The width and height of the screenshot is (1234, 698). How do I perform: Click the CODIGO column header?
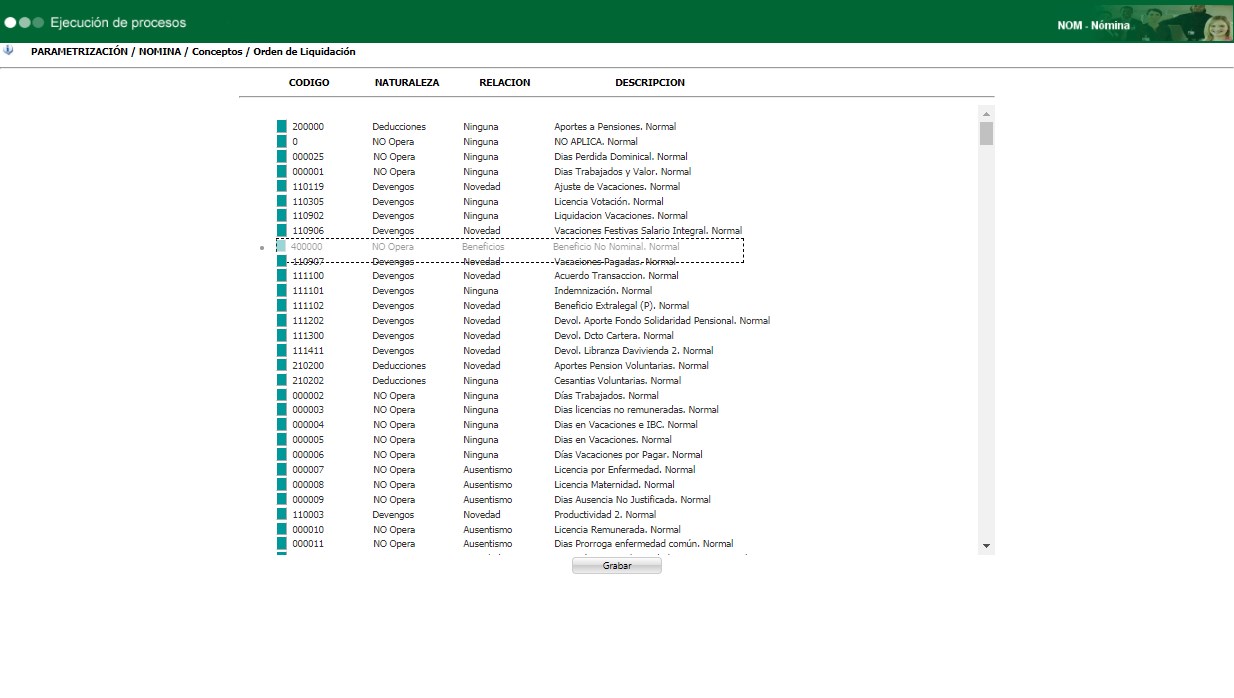(x=309, y=83)
